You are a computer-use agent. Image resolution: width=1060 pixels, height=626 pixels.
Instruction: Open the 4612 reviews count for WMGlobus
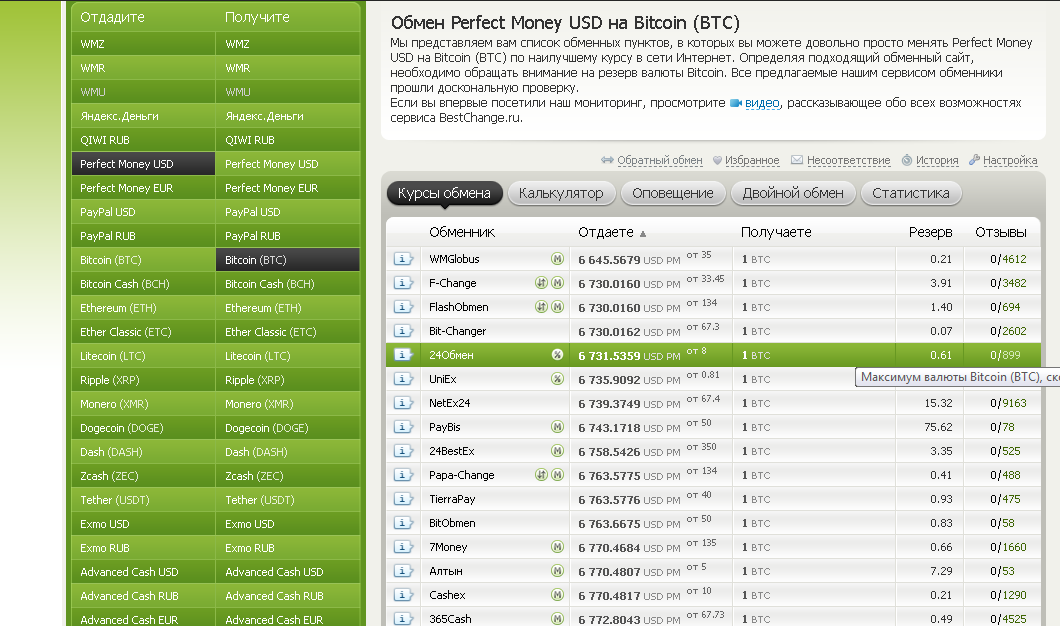point(1014,259)
